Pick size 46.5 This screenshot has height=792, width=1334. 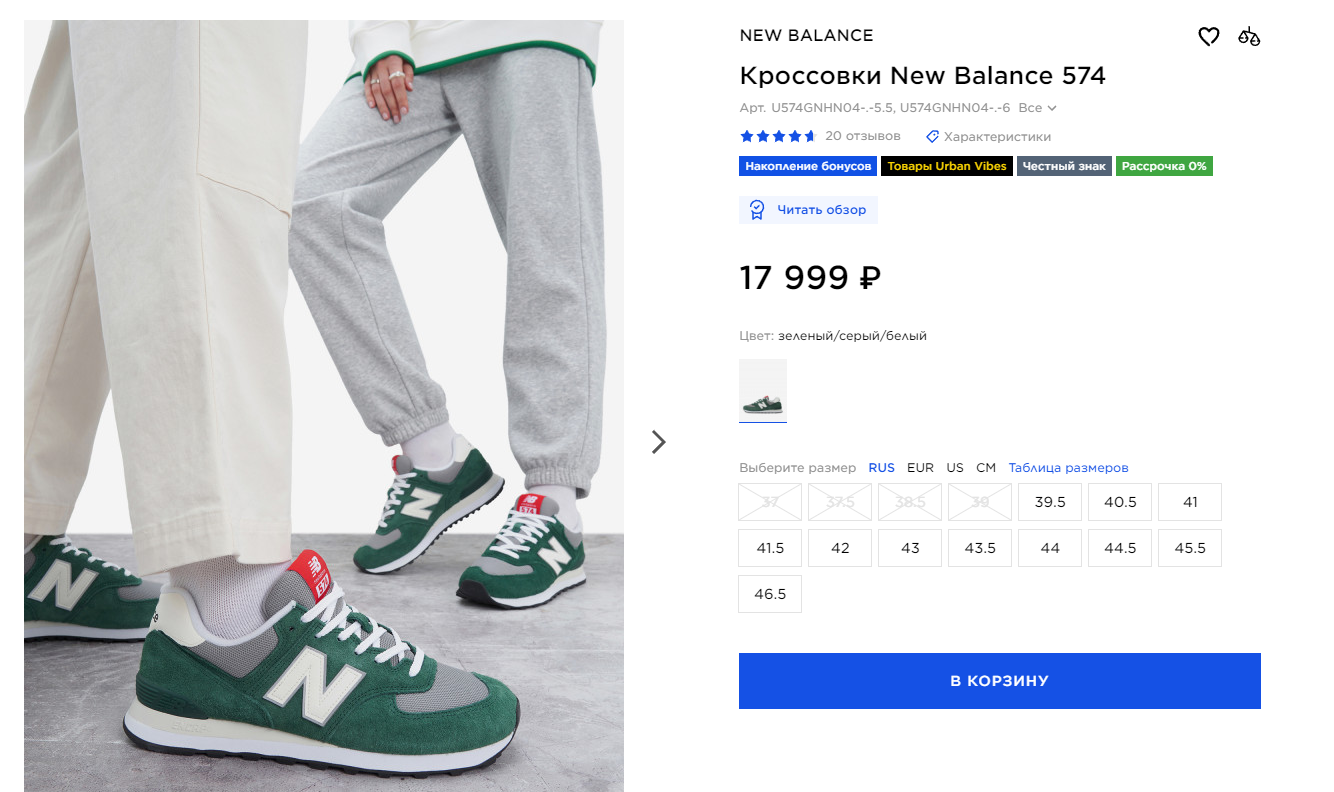(x=770, y=594)
